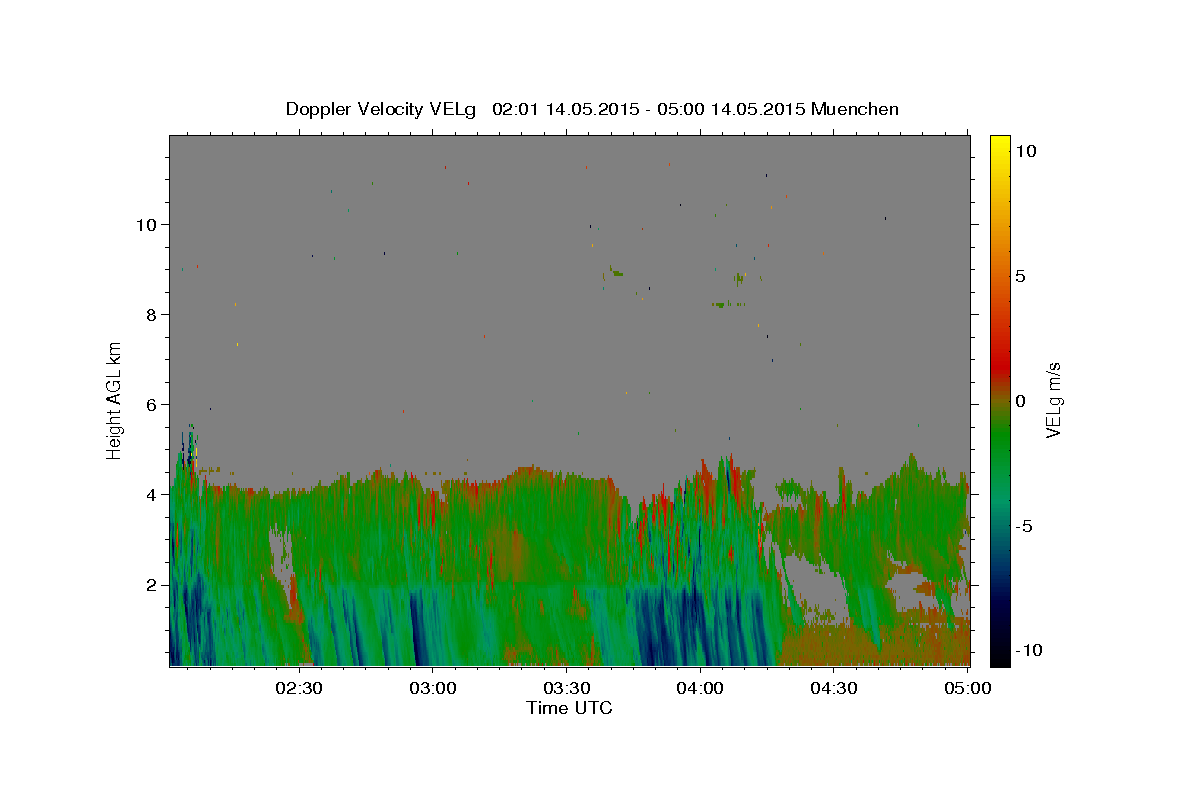Click the 04:00 time tick label
This screenshot has width=1200, height=800.
point(699,688)
